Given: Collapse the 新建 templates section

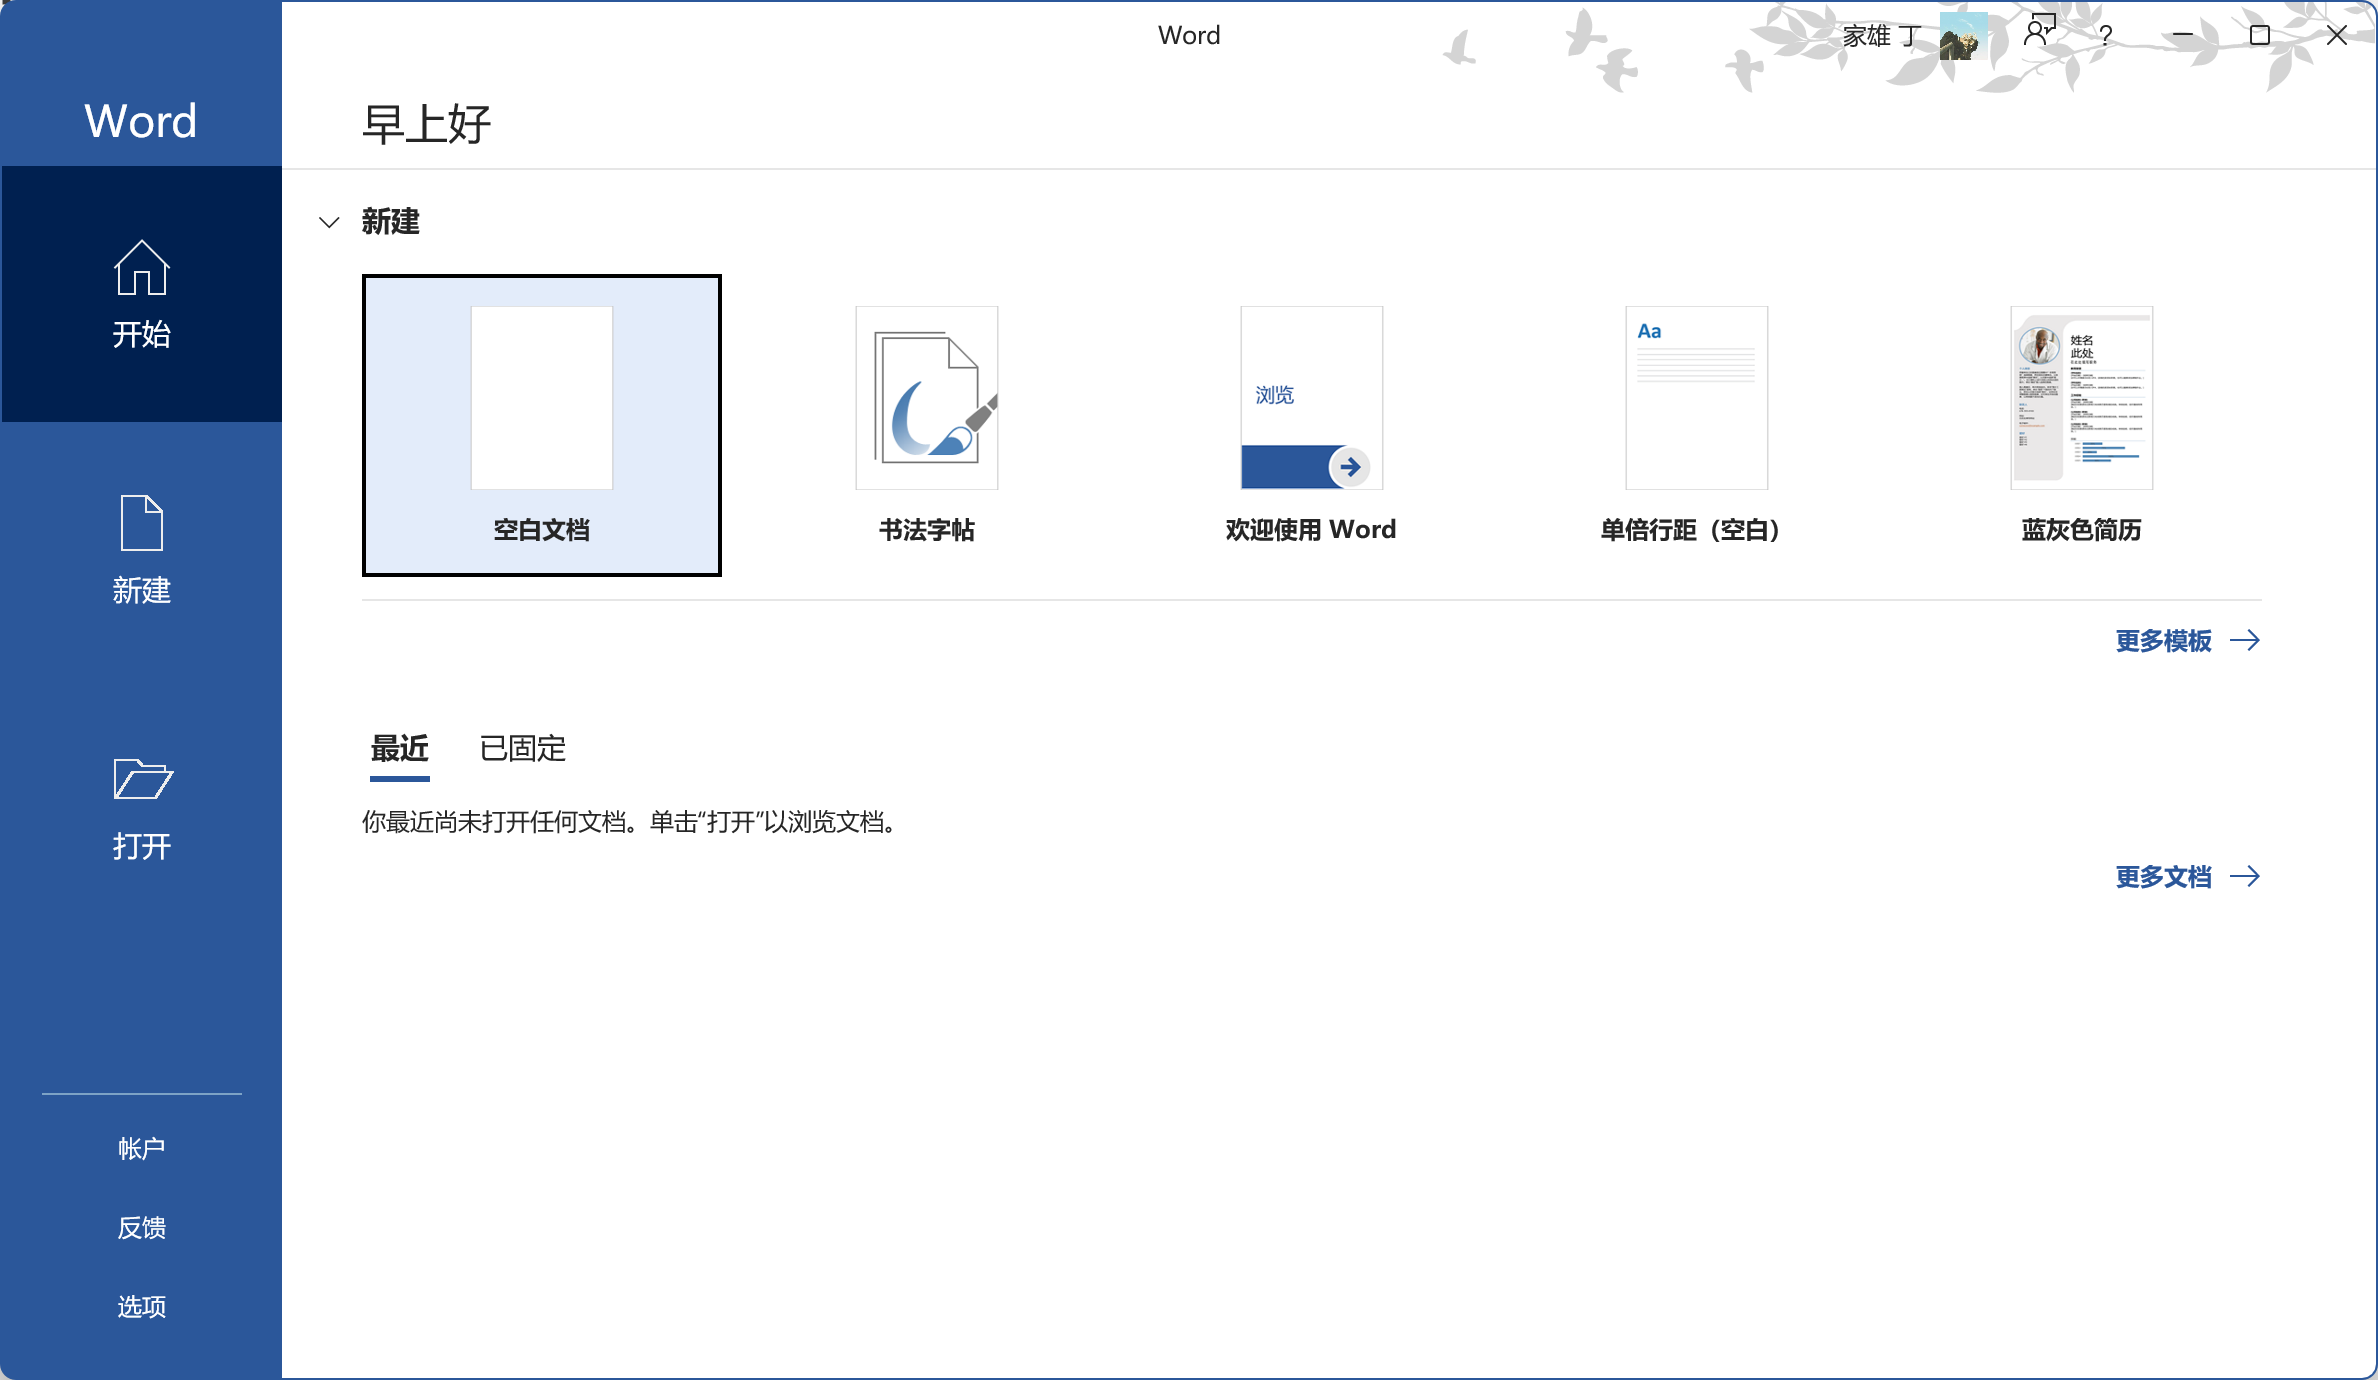Looking at the screenshot, I should (x=329, y=222).
